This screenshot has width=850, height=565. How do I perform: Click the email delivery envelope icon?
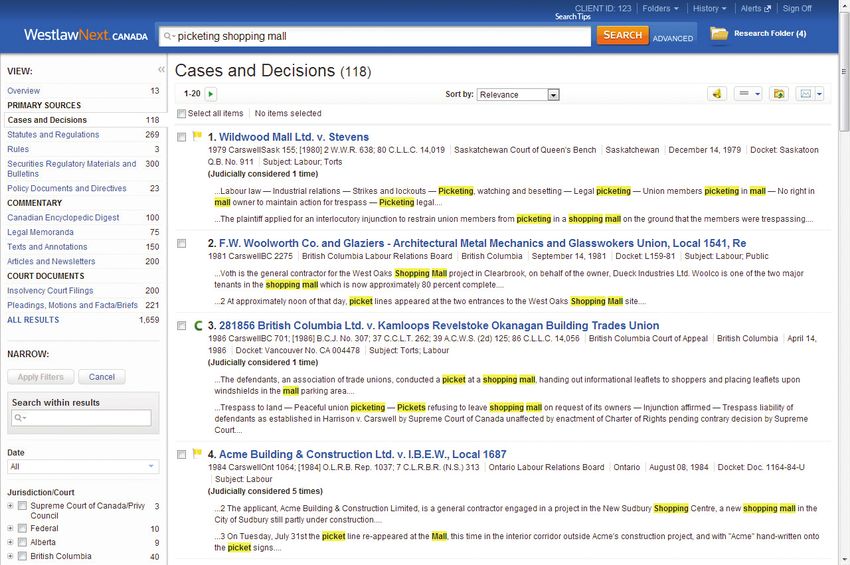[x=806, y=94]
